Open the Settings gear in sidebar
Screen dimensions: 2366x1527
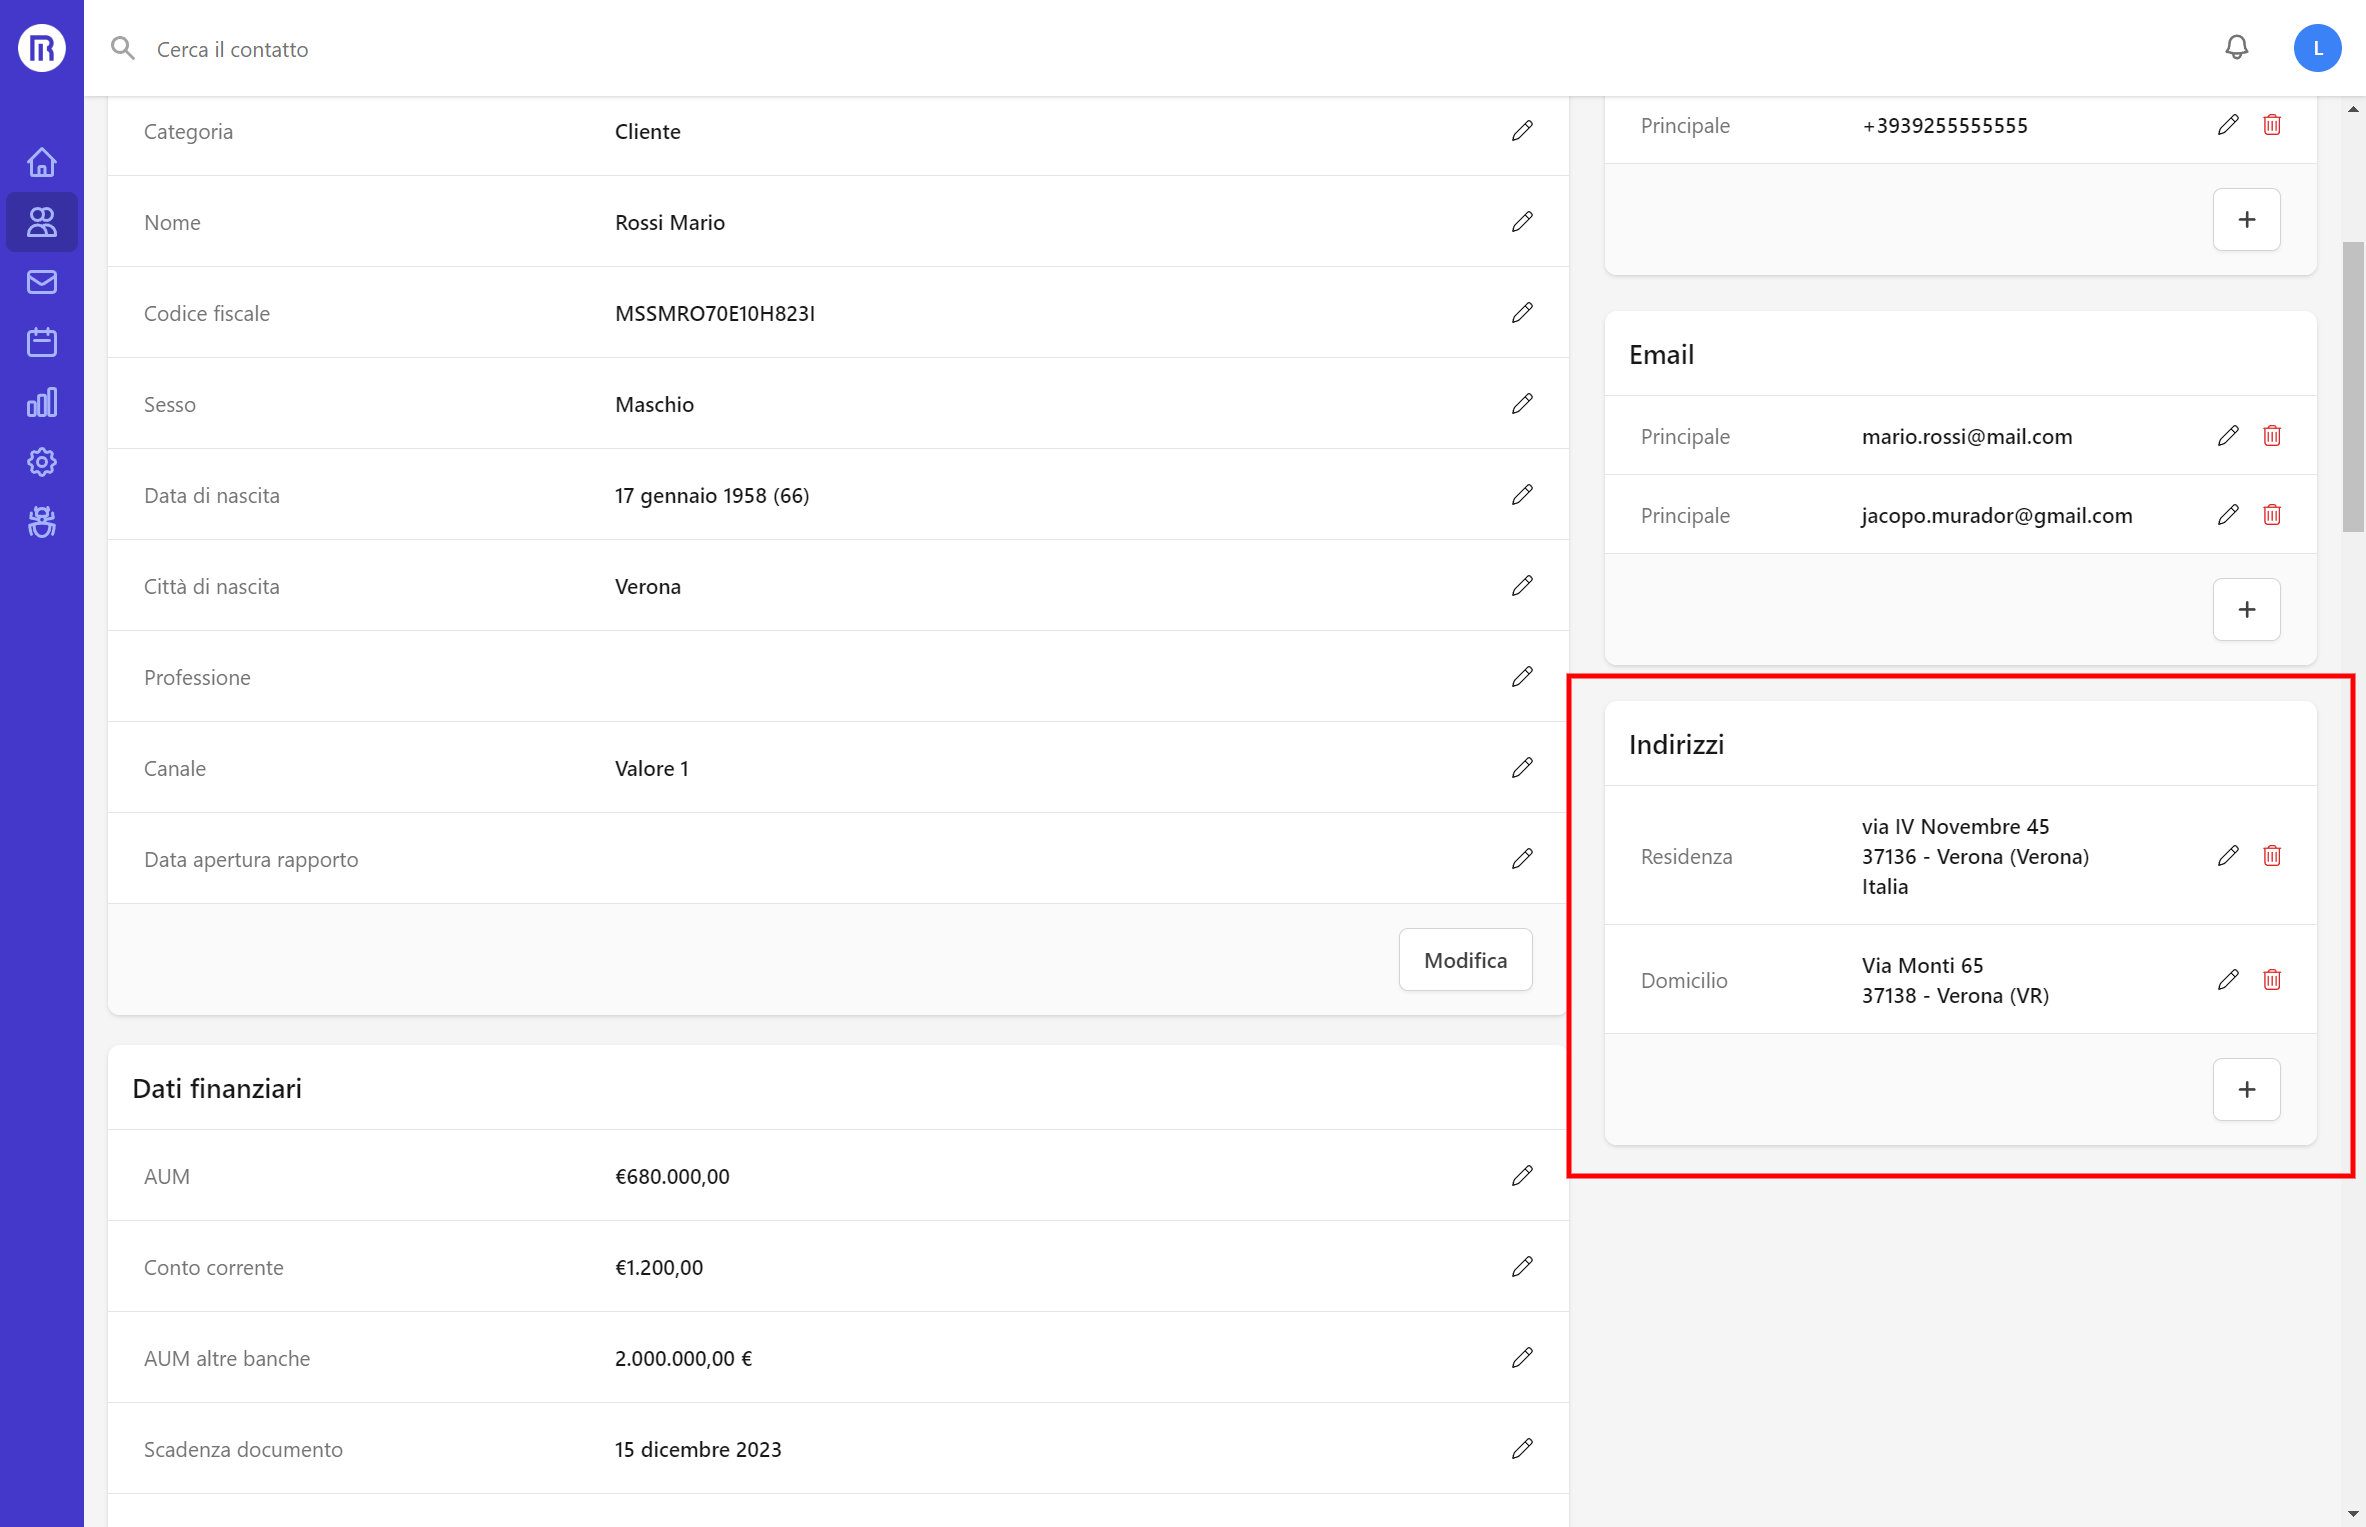click(x=41, y=462)
